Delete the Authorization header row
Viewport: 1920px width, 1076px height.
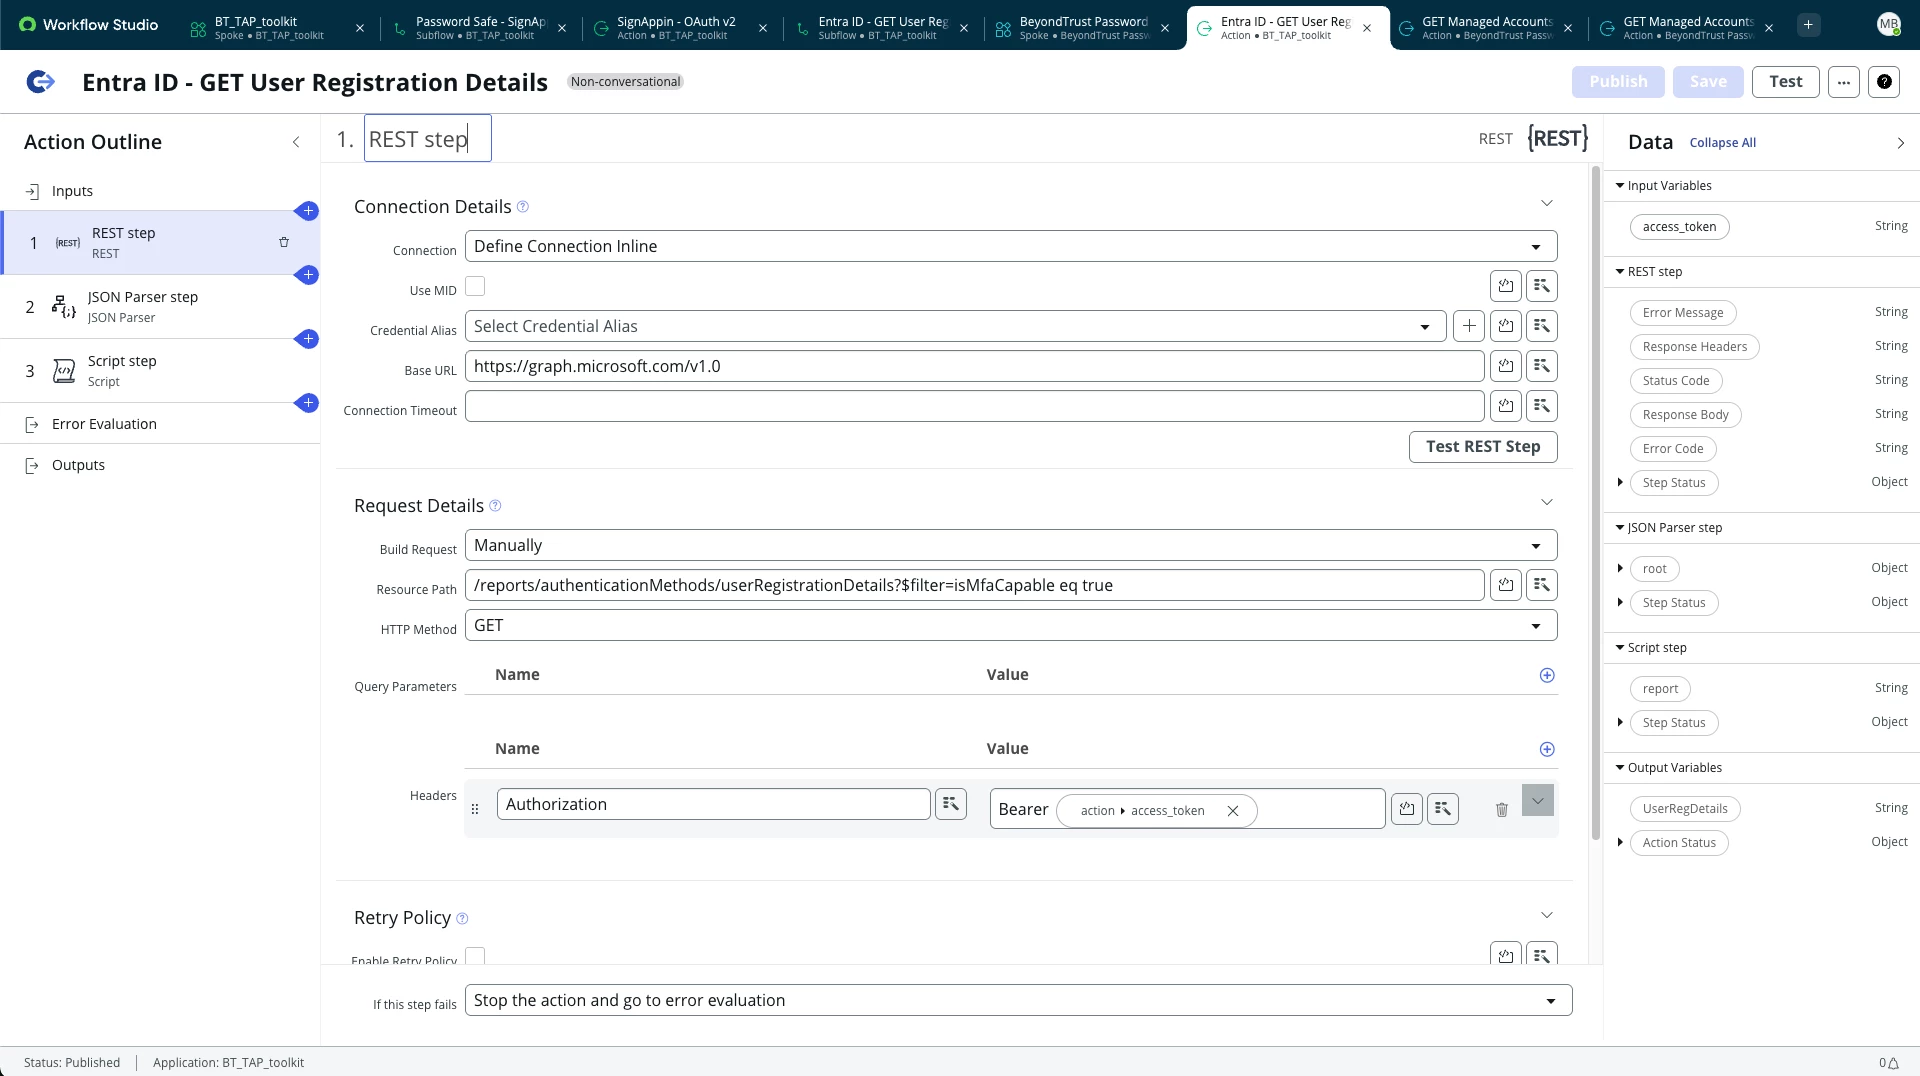coord(1502,809)
